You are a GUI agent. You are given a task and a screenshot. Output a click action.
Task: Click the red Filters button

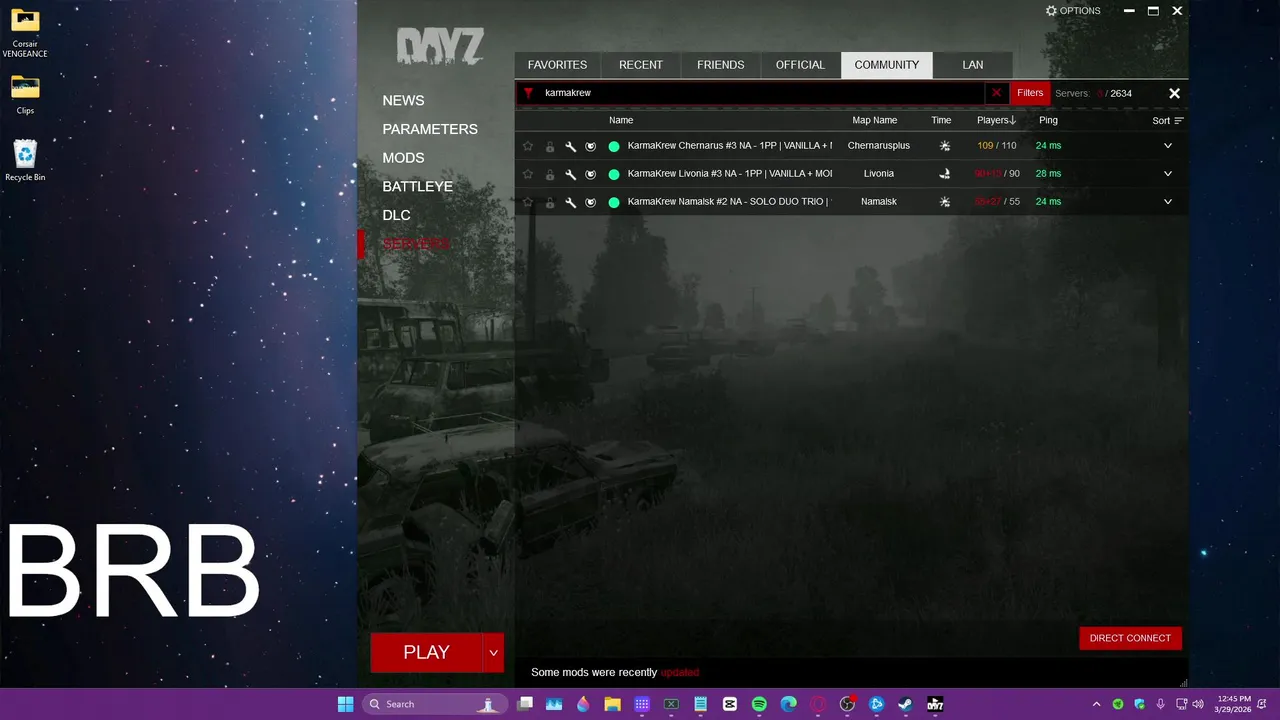point(1030,93)
